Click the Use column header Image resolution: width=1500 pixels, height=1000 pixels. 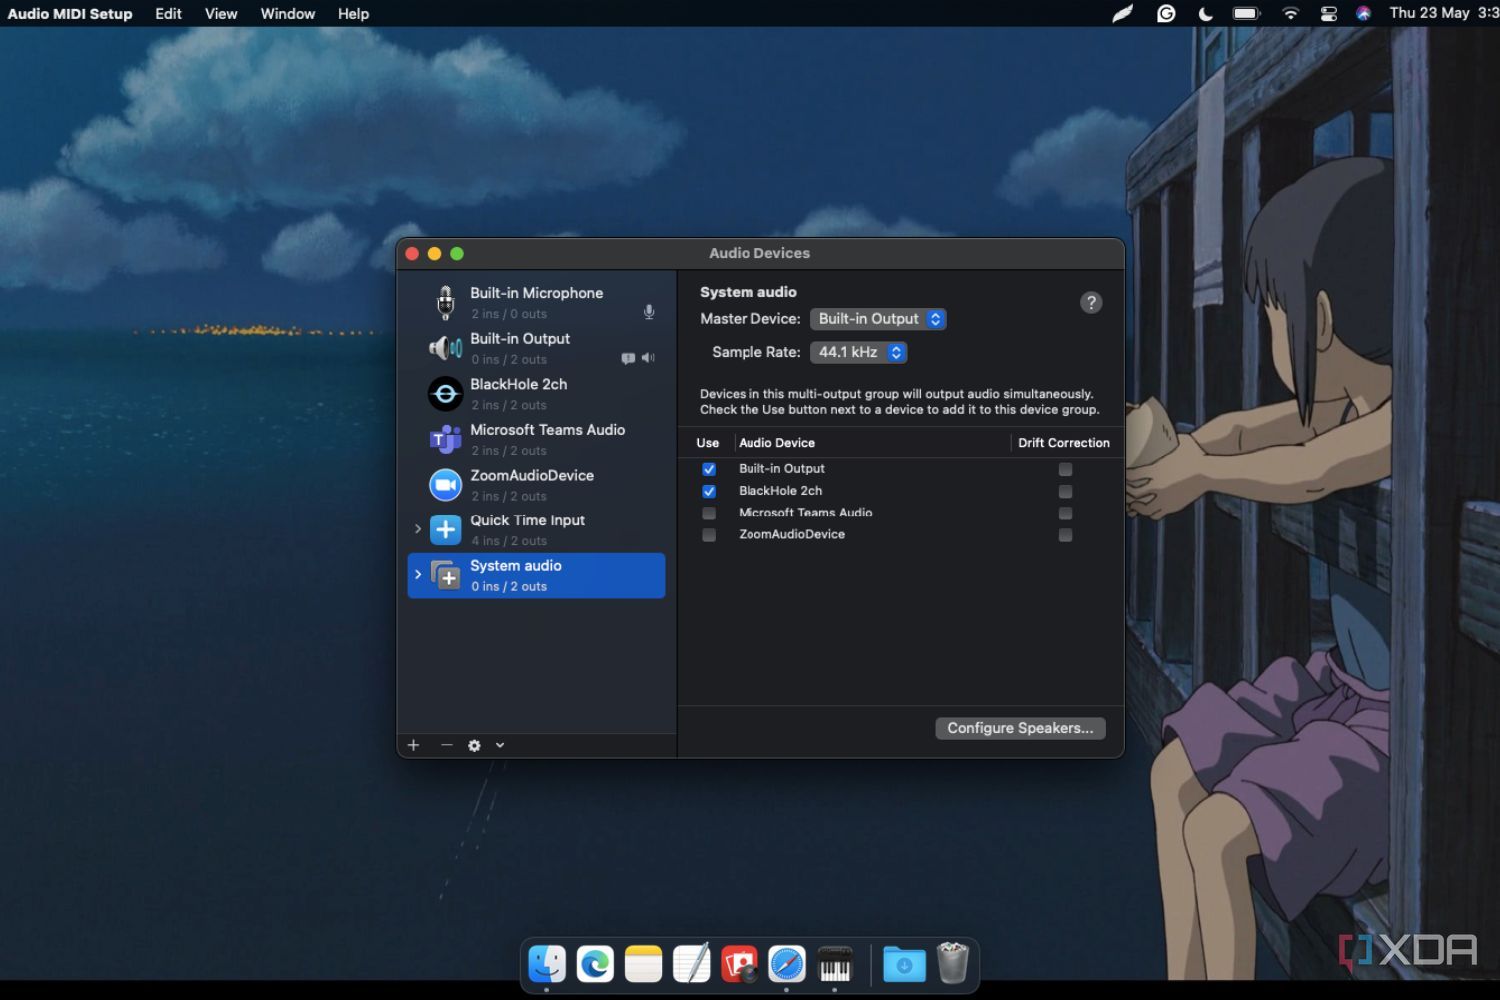click(708, 443)
